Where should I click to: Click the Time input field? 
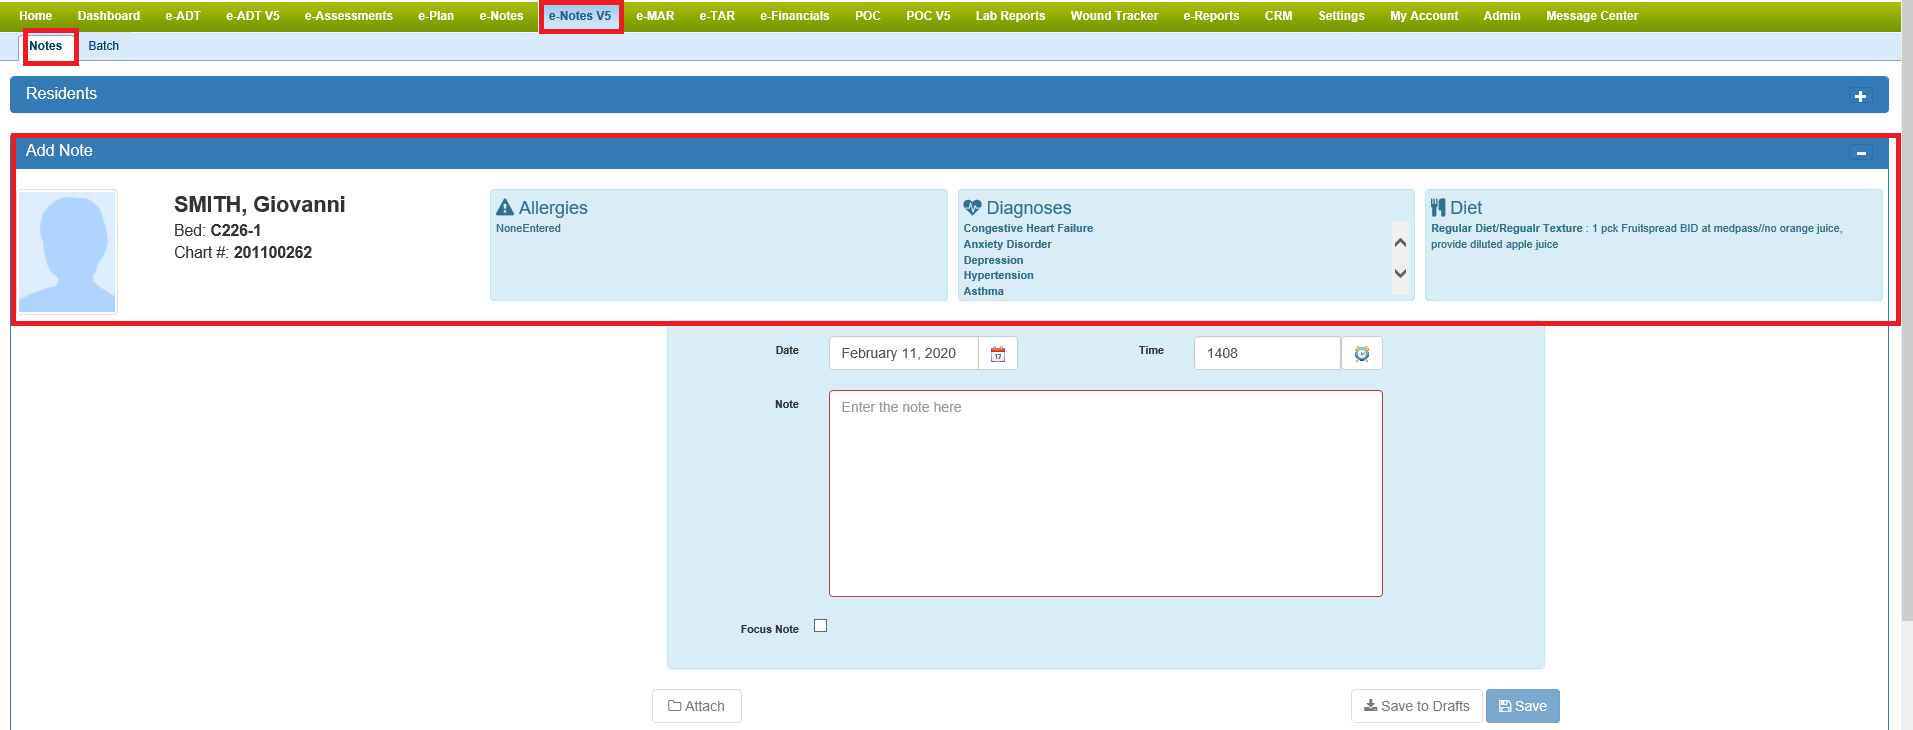(1266, 354)
